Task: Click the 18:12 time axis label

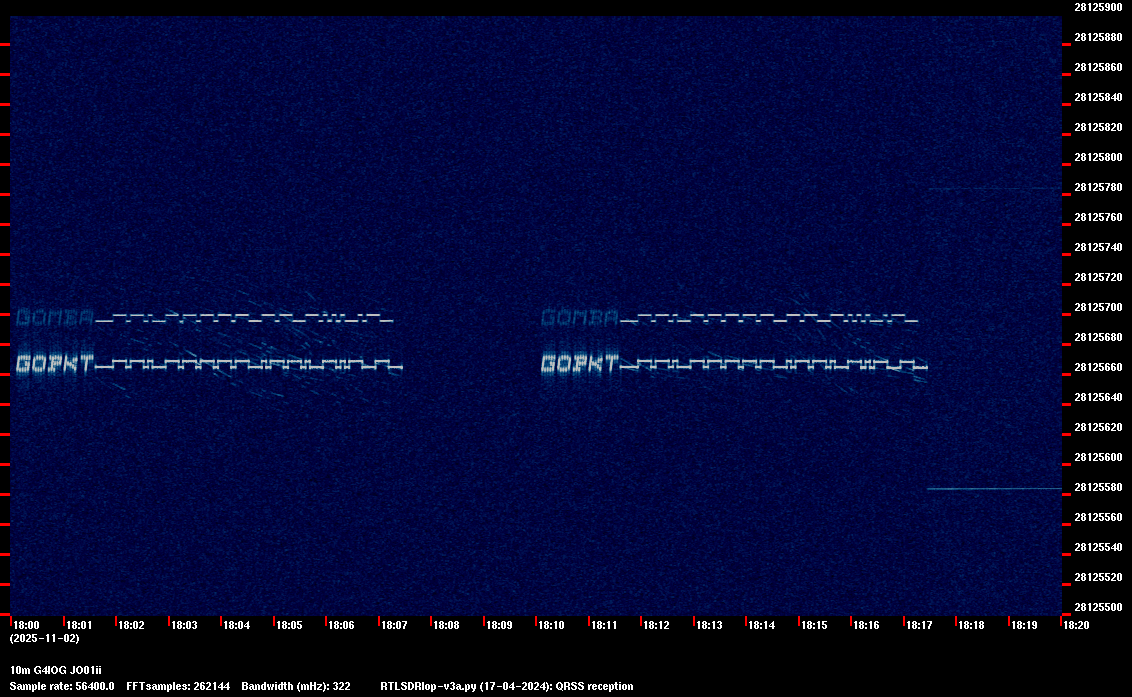Action: click(x=656, y=625)
